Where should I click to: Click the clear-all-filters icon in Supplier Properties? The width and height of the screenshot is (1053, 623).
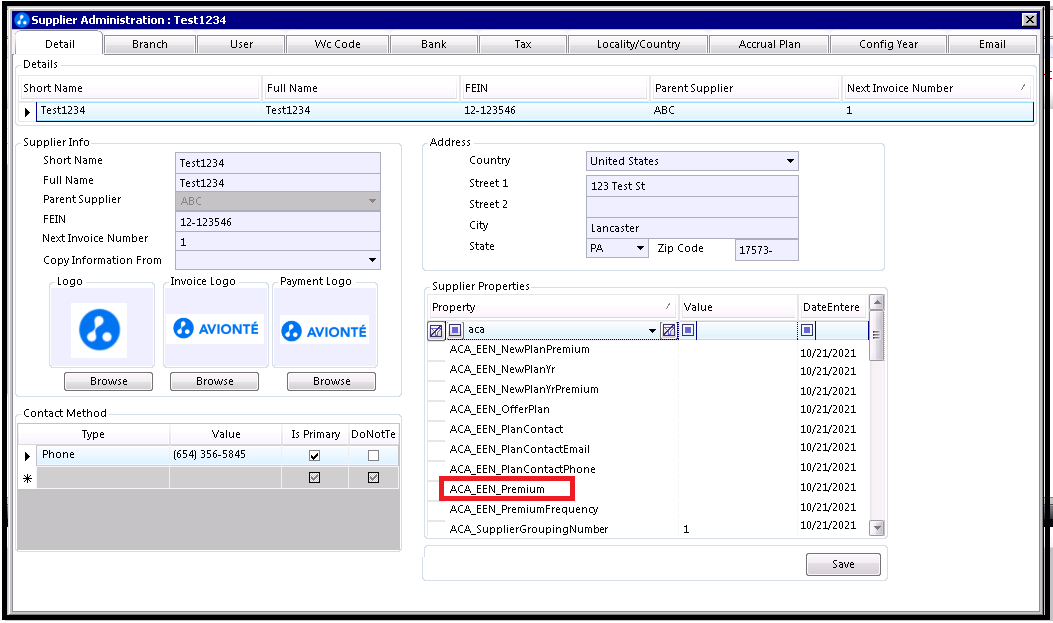(x=436, y=330)
